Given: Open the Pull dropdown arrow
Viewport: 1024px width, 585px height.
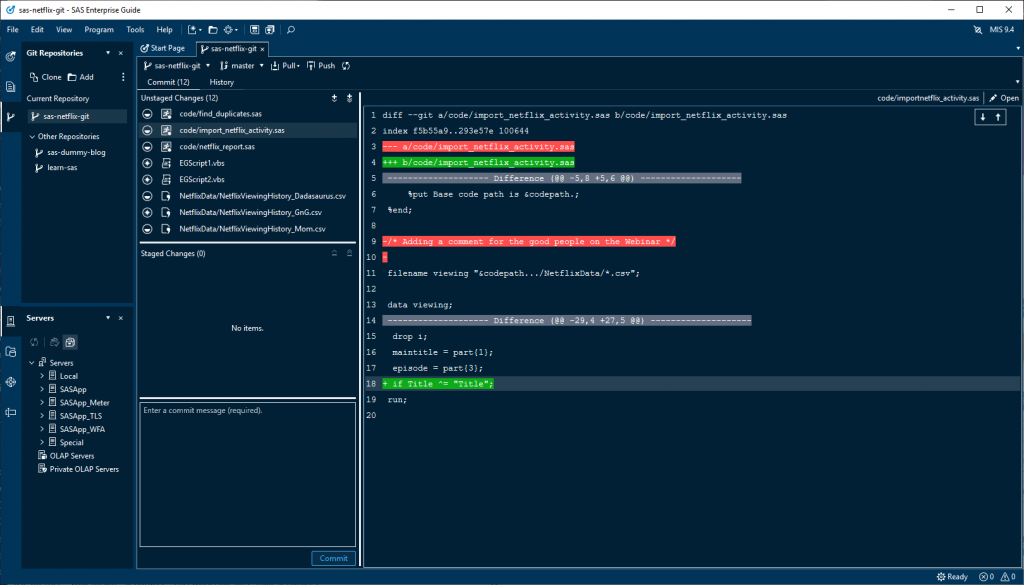Looking at the screenshot, I should (x=298, y=66).
